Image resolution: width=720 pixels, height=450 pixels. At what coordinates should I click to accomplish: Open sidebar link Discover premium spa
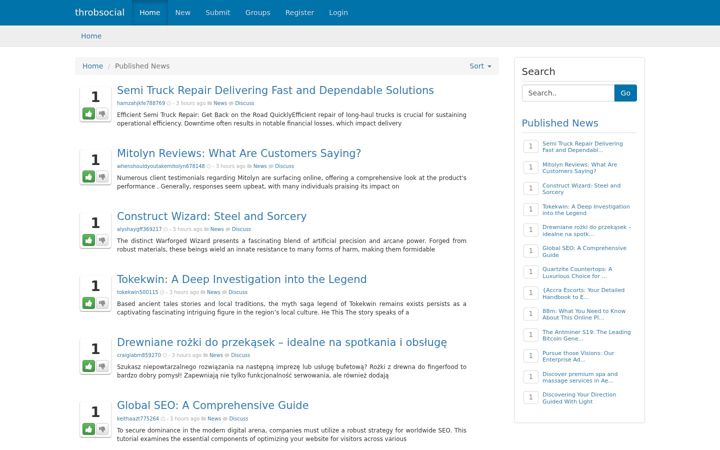[580, 377]
